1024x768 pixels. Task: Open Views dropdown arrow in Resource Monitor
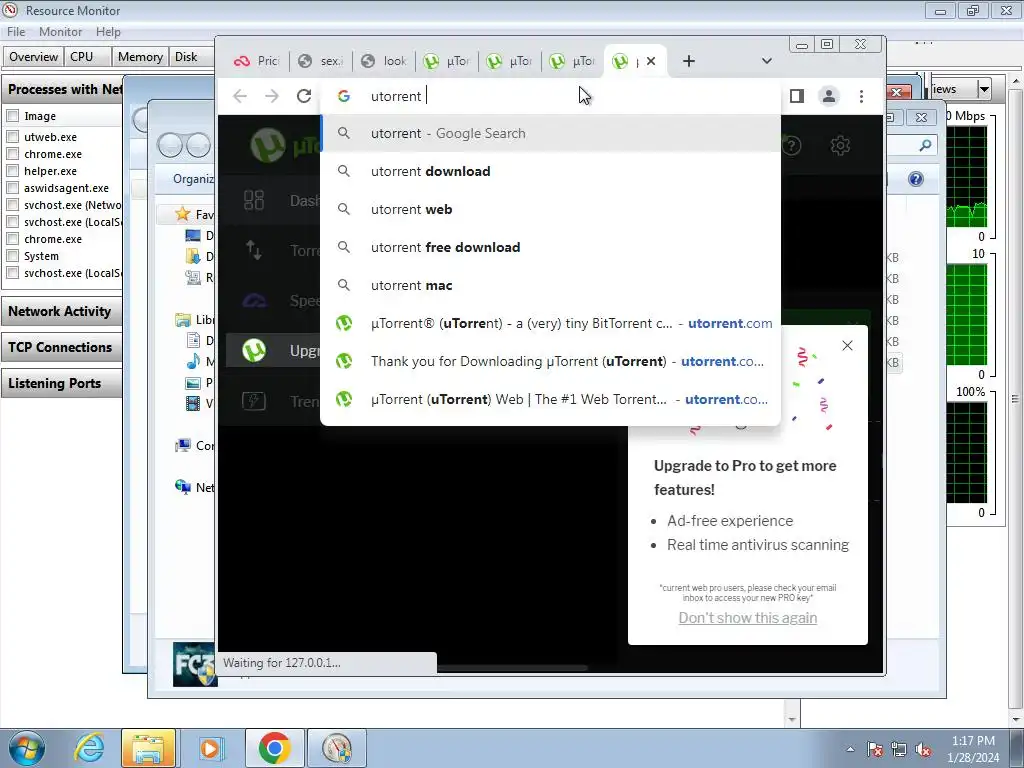click(x=984, y=89)
